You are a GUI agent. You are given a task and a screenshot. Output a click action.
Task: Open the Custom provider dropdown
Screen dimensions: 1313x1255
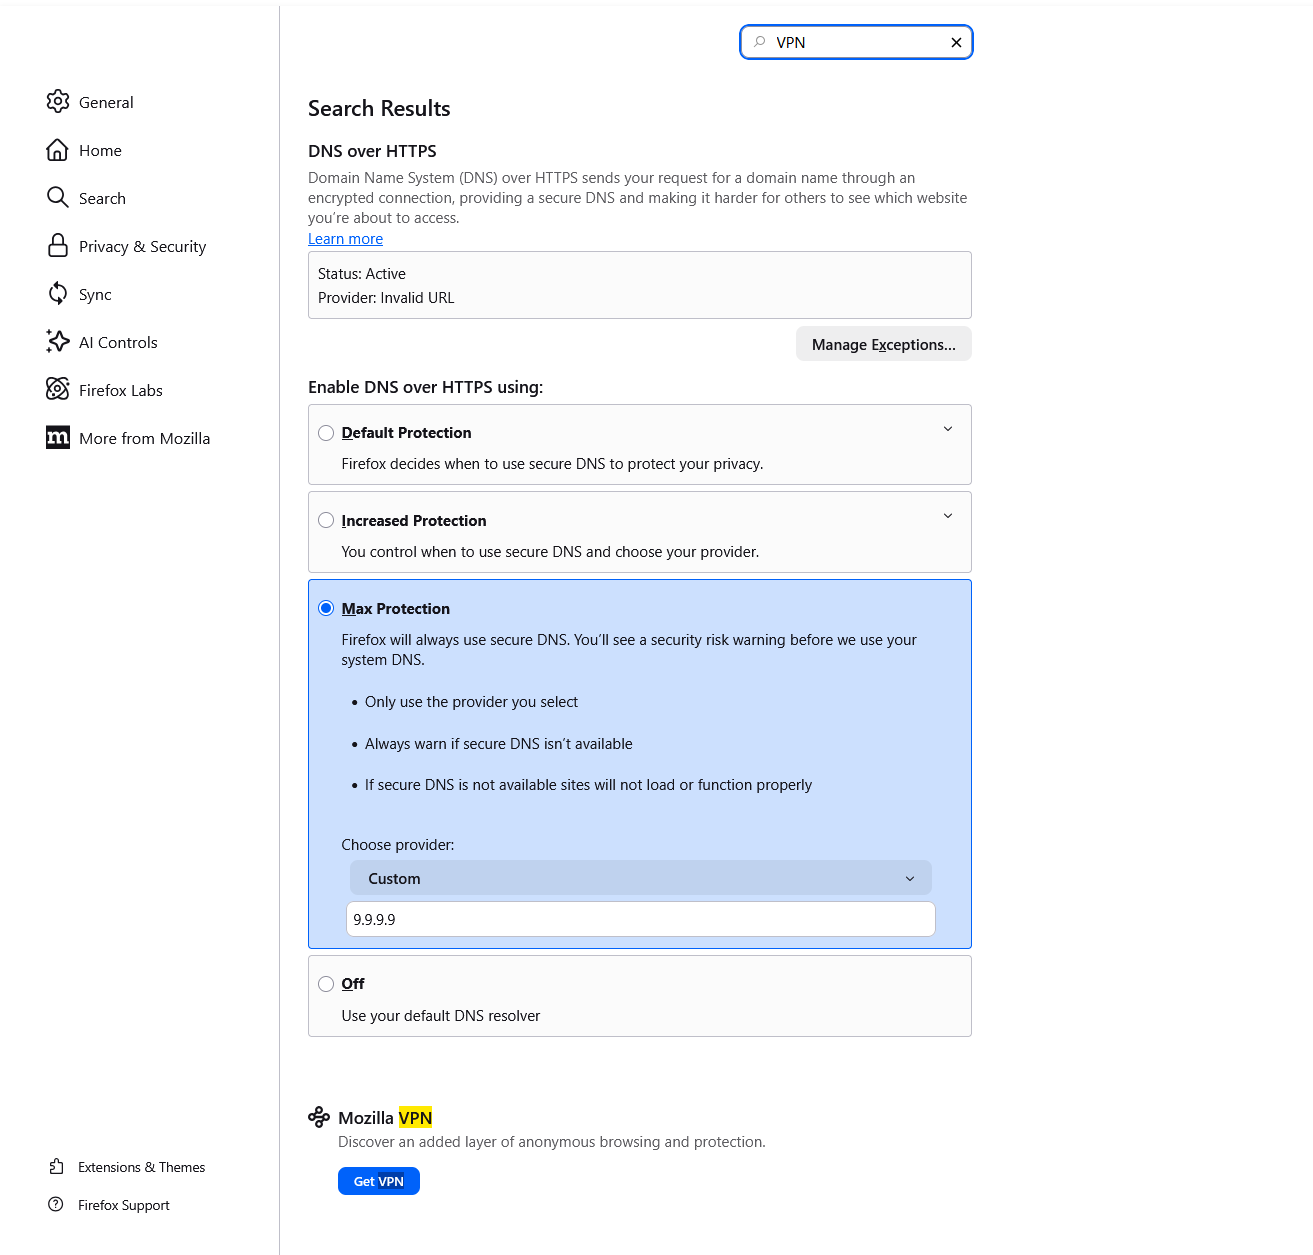point(640,879)
